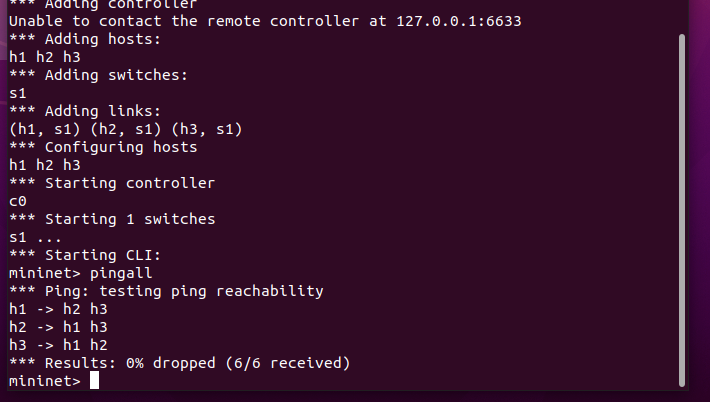The height and width of the screenshot is (402, 710).
Task: Click the 'h1 -> h2 h3' ping result
Action: (58, 309)
